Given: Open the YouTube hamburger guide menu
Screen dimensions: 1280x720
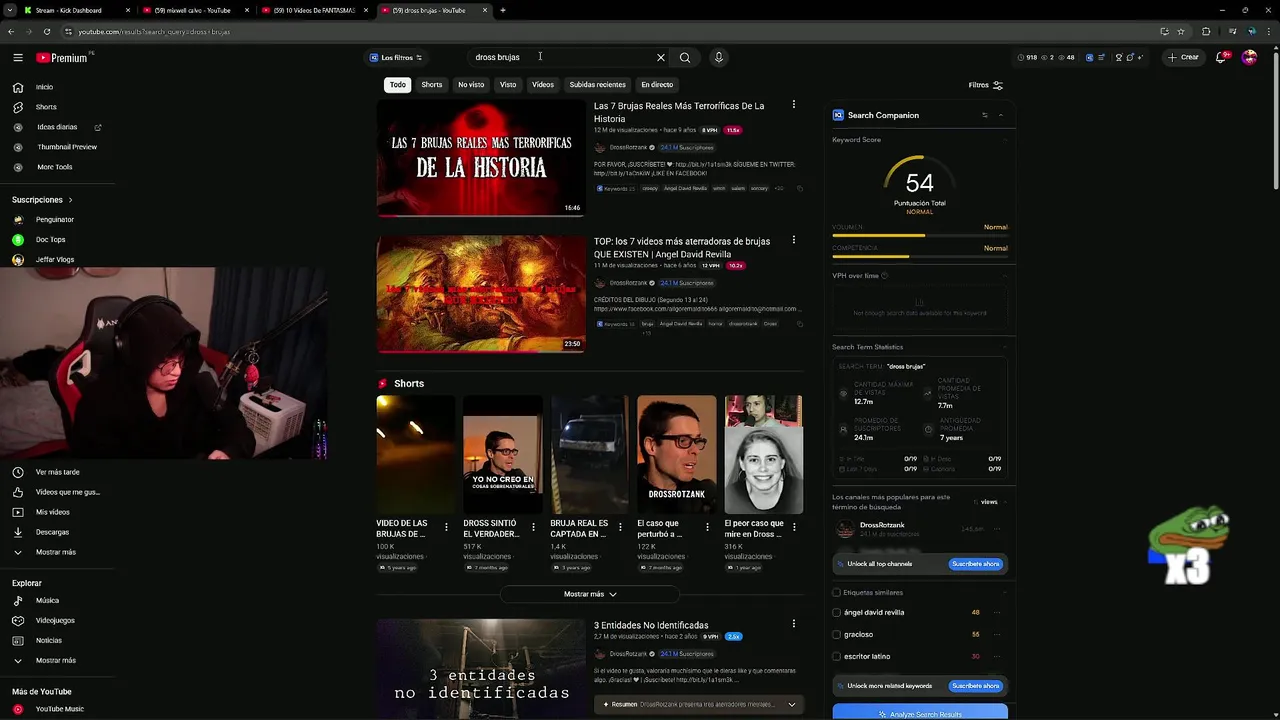Looking at the screenshot, I should tap(18, 58).
